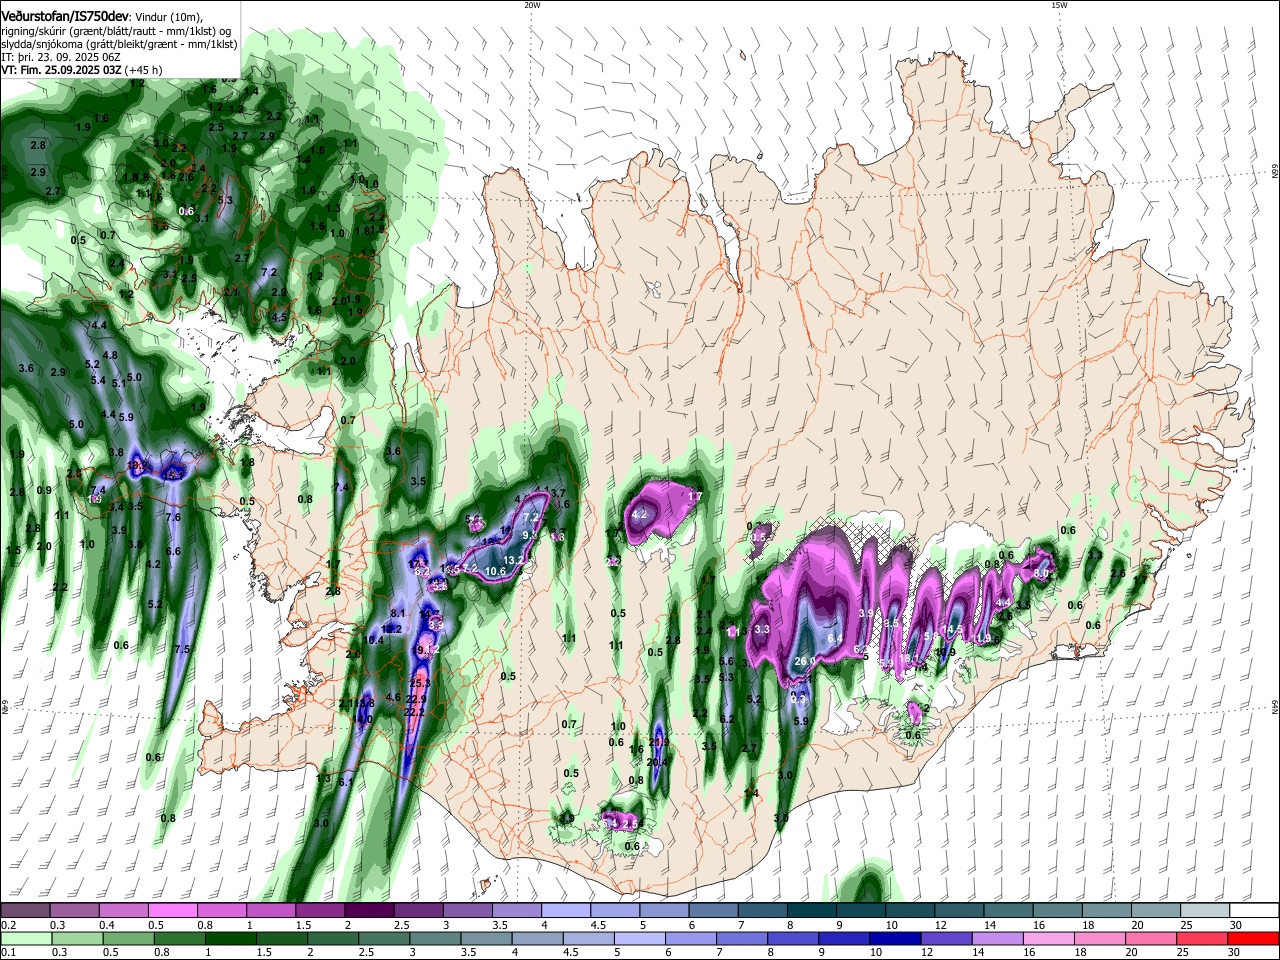Click the 26.9 precipitation value on the map
This screenshot has height=960, width=1280.
[x=805, y=661]
